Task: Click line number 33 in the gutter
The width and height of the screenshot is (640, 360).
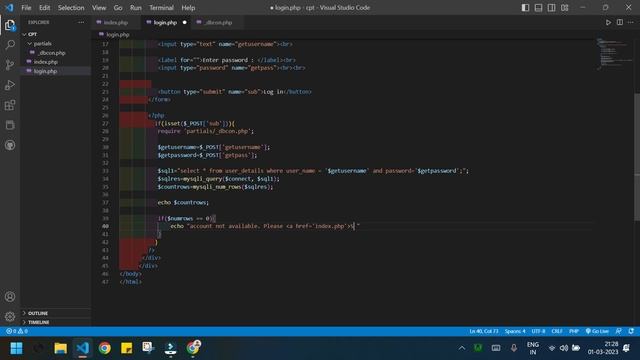Action: click(x=105, y=171)
